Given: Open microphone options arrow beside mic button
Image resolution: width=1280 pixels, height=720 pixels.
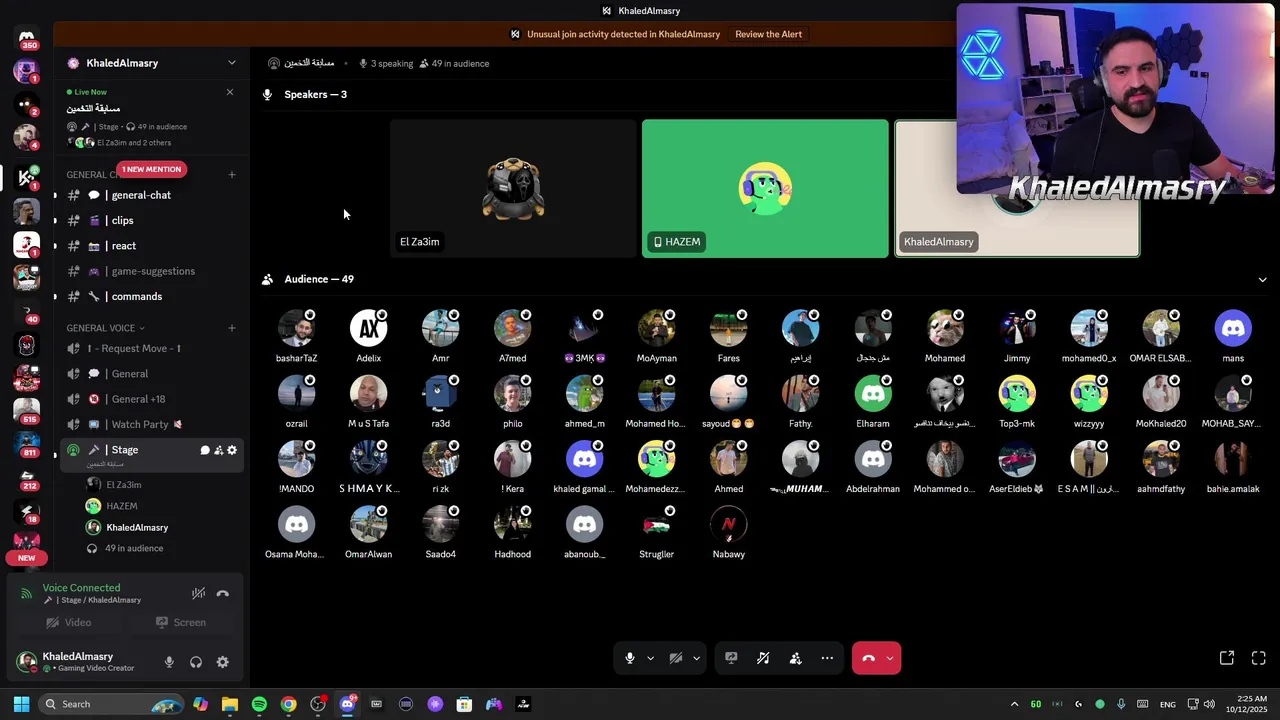Looking at the screenshot, I should [650, 658].
